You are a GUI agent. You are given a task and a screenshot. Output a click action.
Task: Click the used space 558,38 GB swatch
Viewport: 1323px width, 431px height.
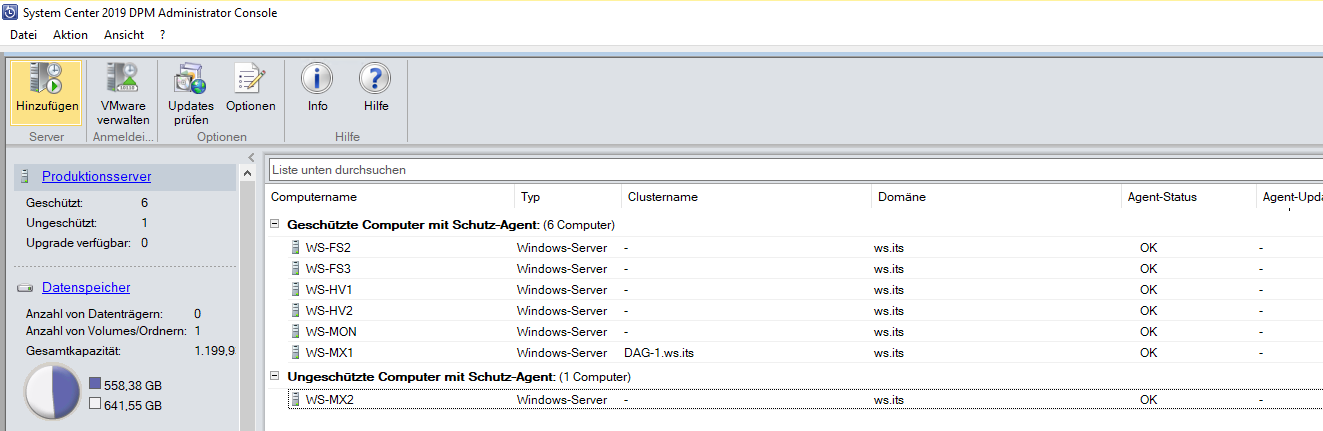[94, 383]
